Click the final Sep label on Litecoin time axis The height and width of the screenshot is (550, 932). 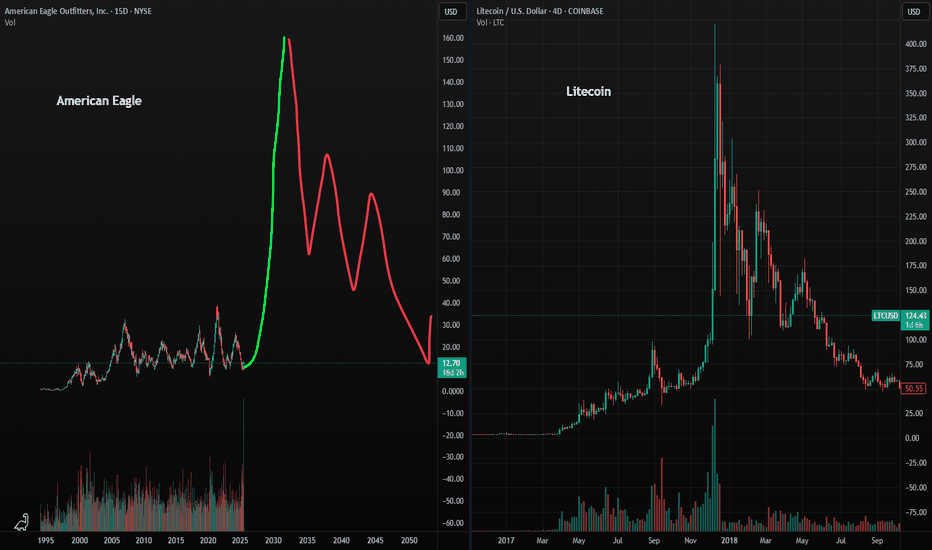[877, 540]
